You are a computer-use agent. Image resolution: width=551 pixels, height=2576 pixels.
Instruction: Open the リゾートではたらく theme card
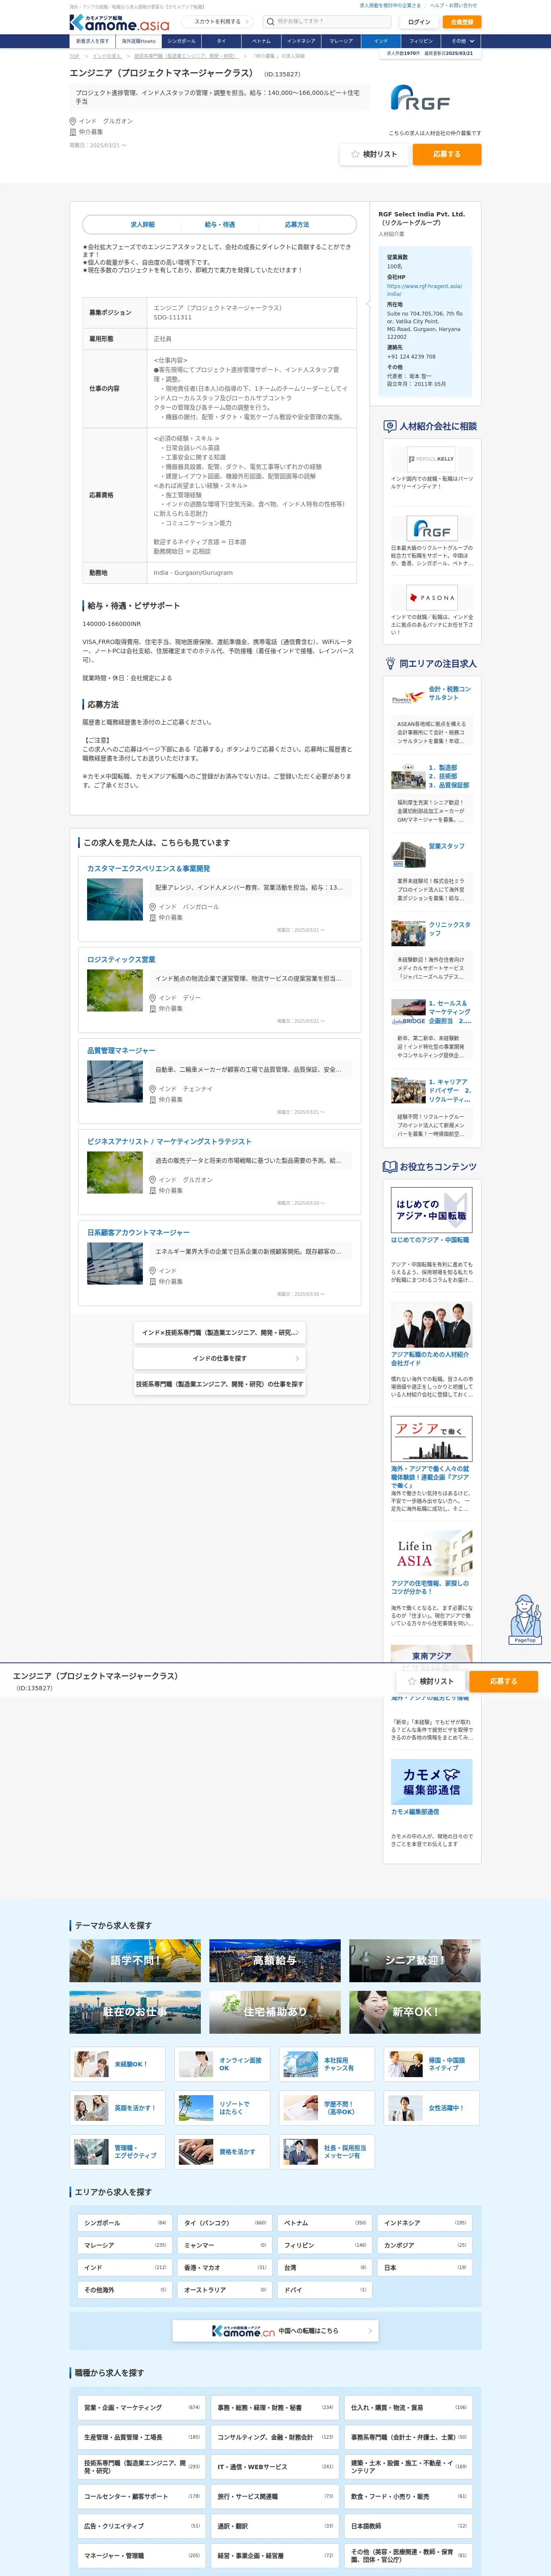[222, 2108]
